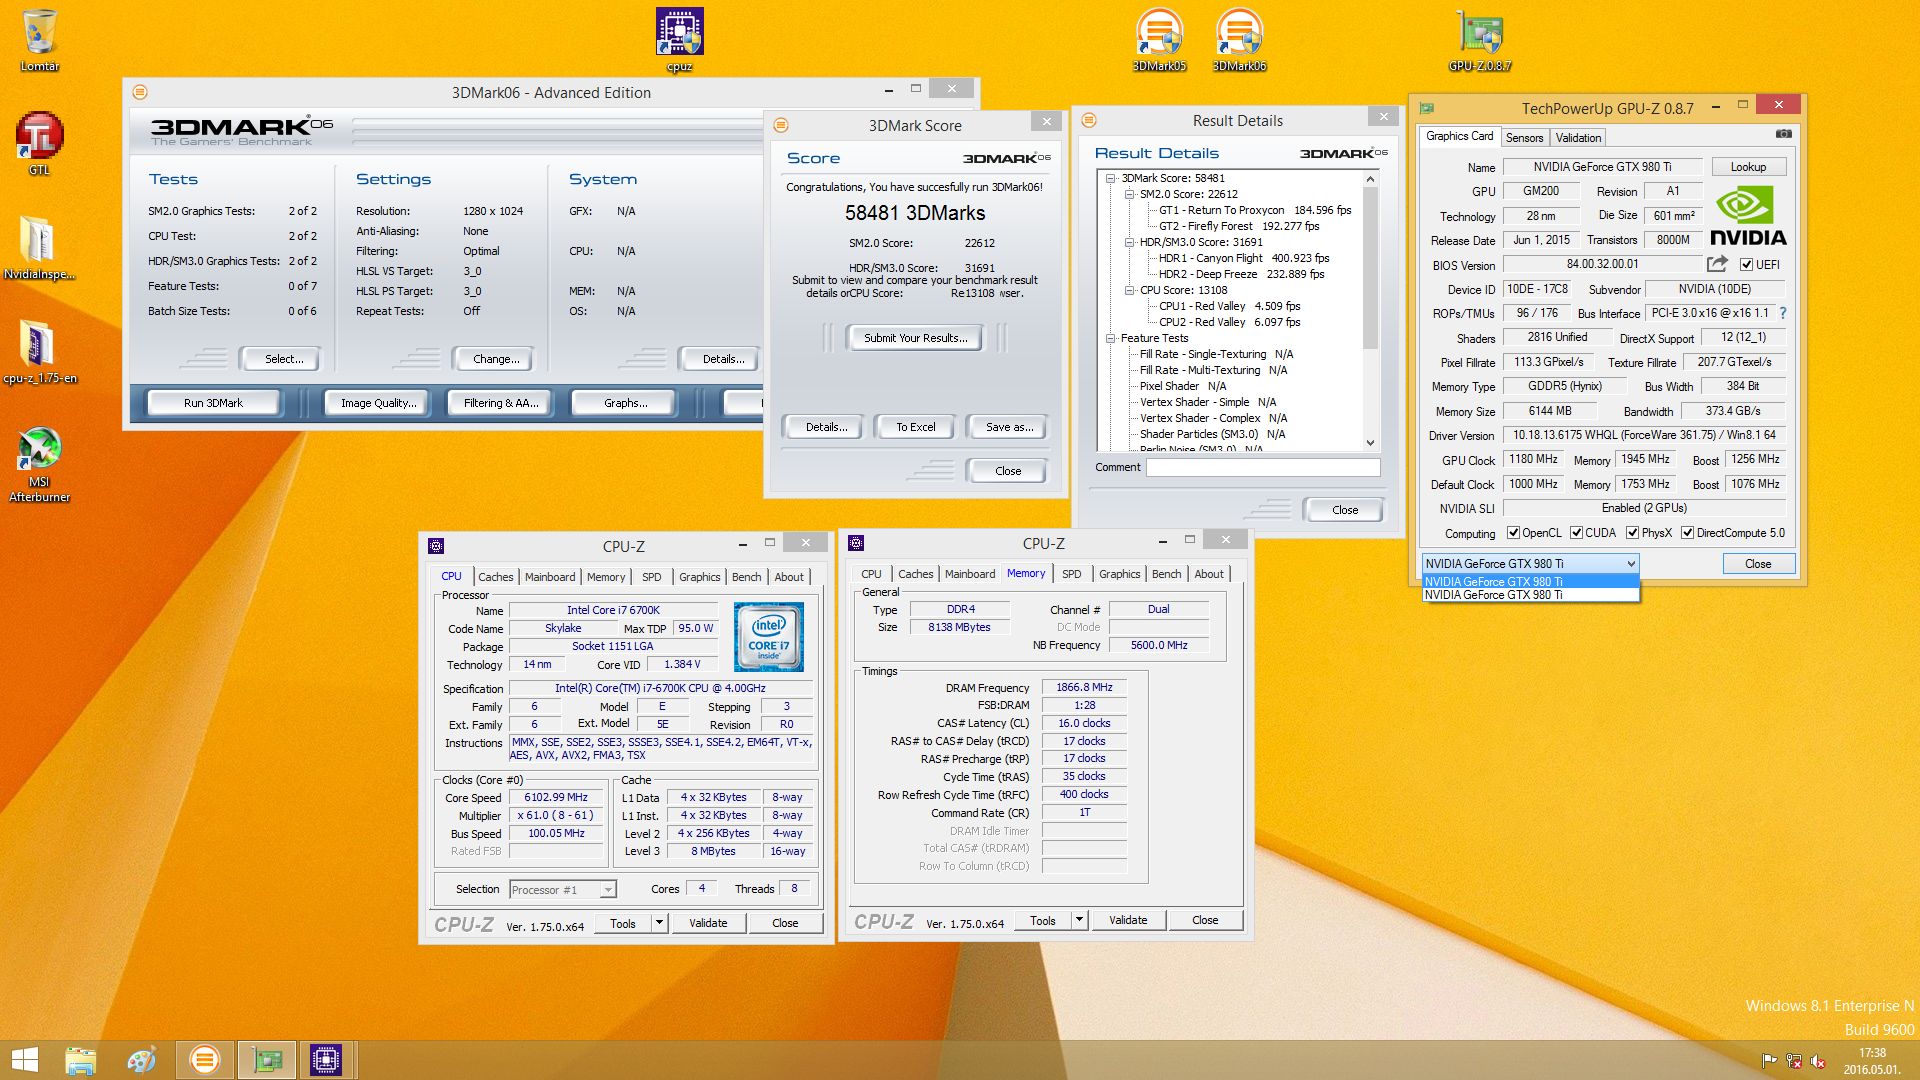Collapse the CPU Score node
Viewport: 1920px width, 1080px height.
pyautogui.click(x=1129, y=290)
